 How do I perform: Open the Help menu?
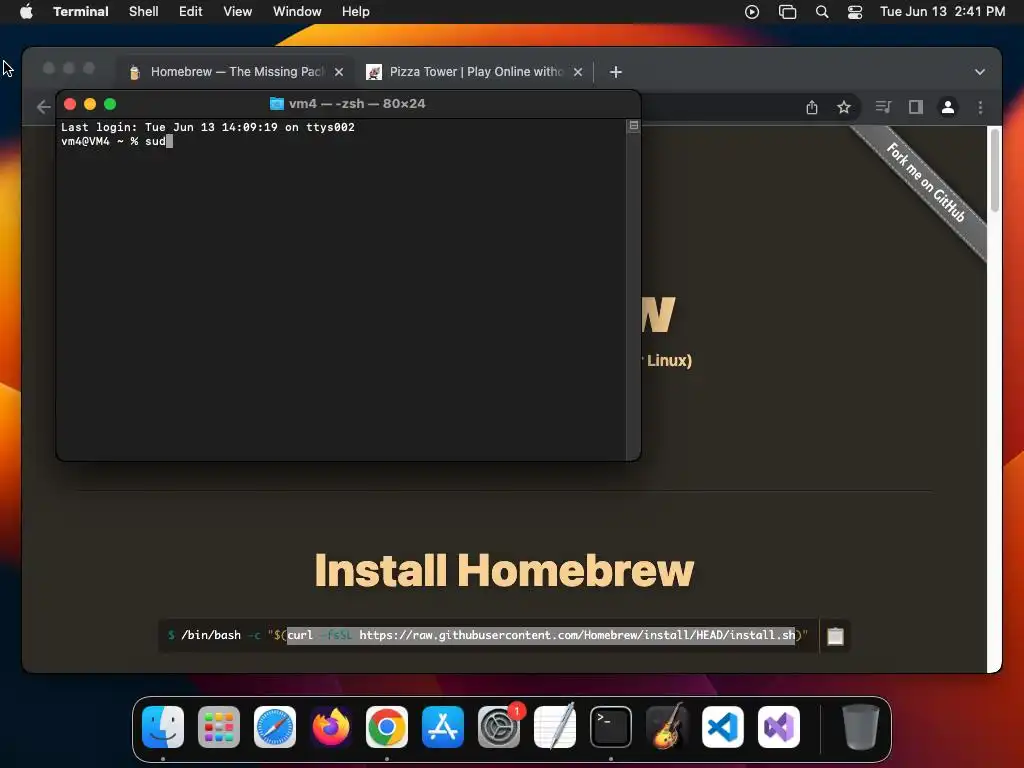point(356,12)
